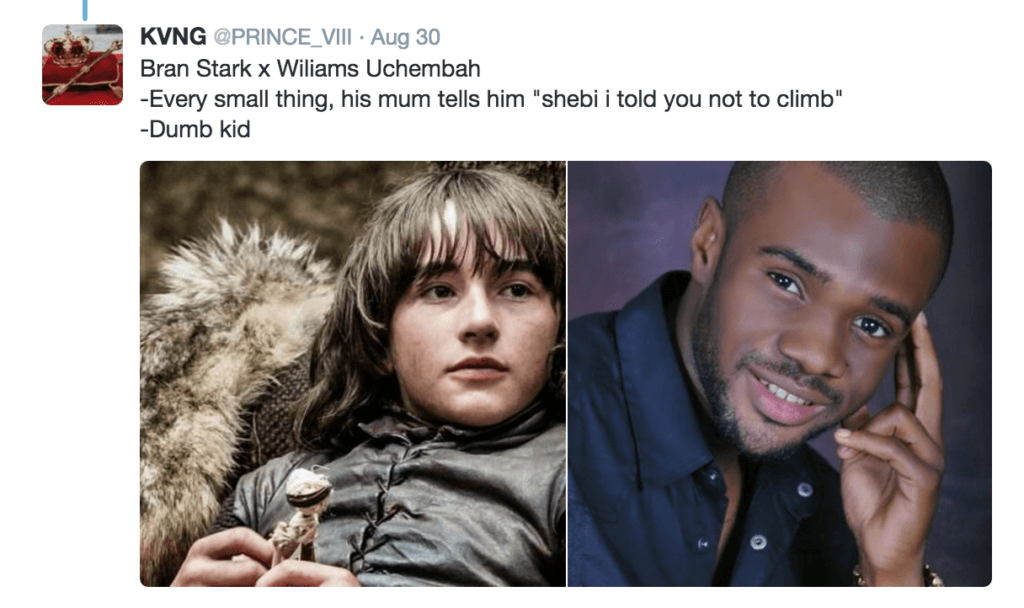Click the blue thread line above the avatar

[x=85, y=9]
